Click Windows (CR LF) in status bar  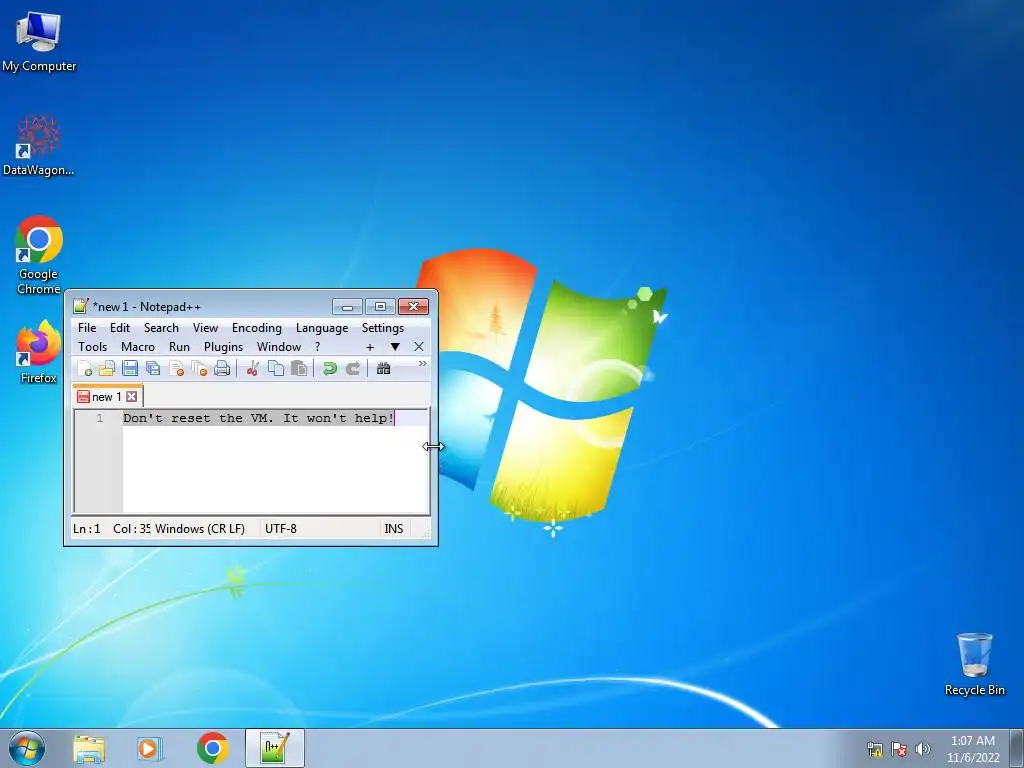tap(200, 529)
